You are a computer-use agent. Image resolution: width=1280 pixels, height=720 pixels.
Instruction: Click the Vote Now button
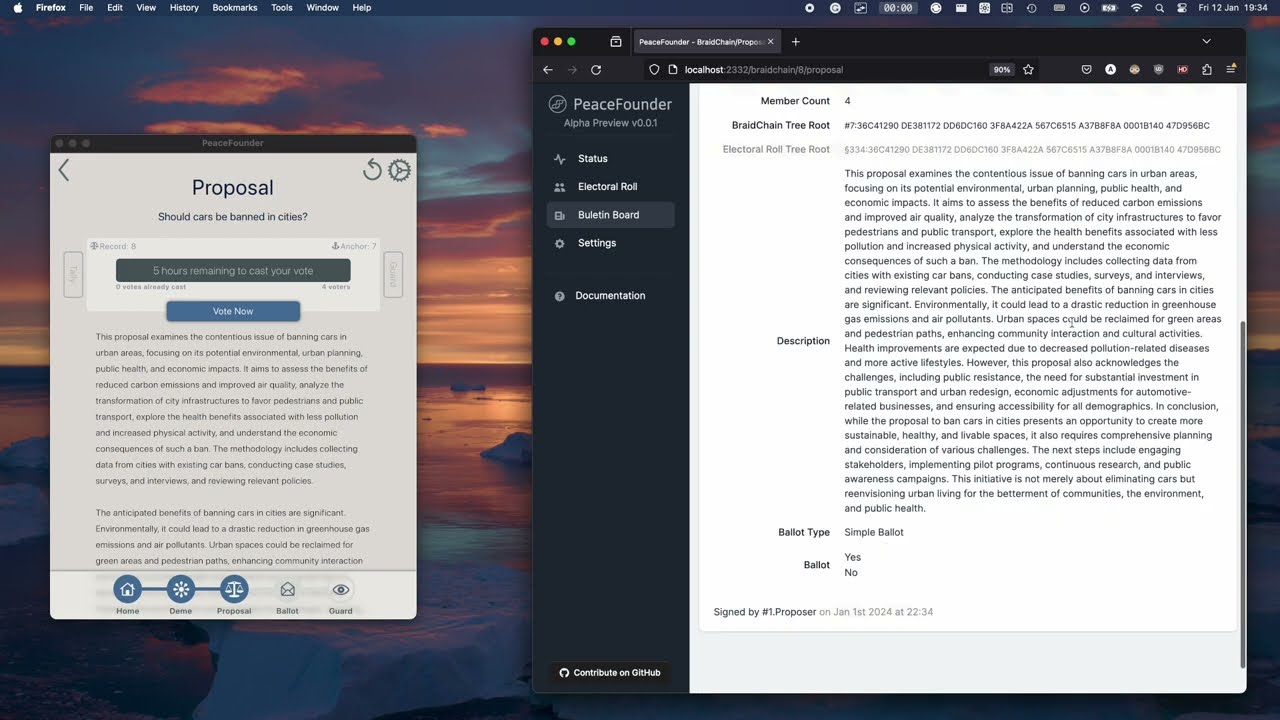[x=233, y=311]
